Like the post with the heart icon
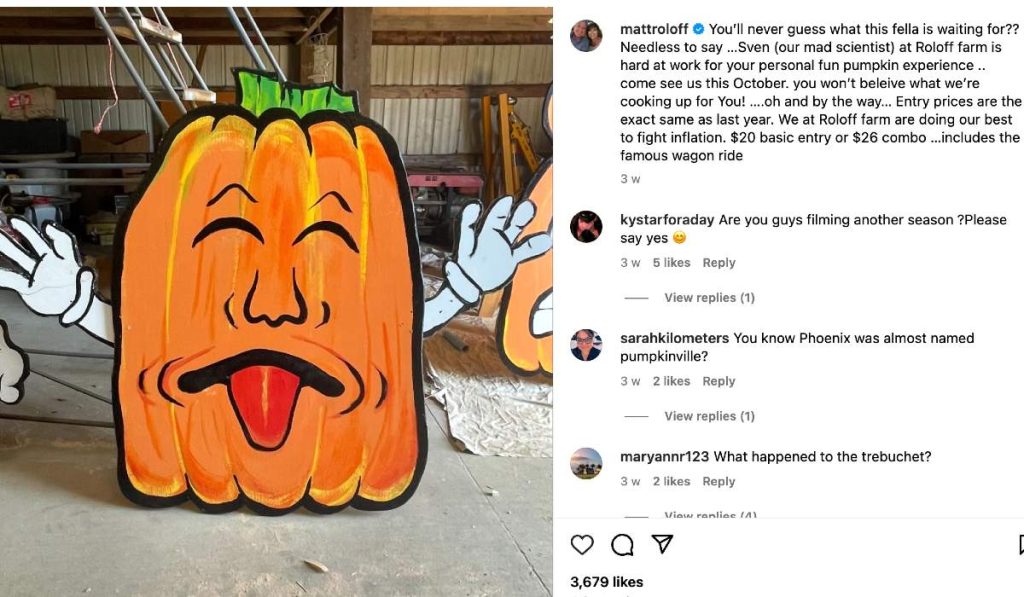The width and height of the screenshot is (1024, 597). pyautogui.click(x=582, y=545)
